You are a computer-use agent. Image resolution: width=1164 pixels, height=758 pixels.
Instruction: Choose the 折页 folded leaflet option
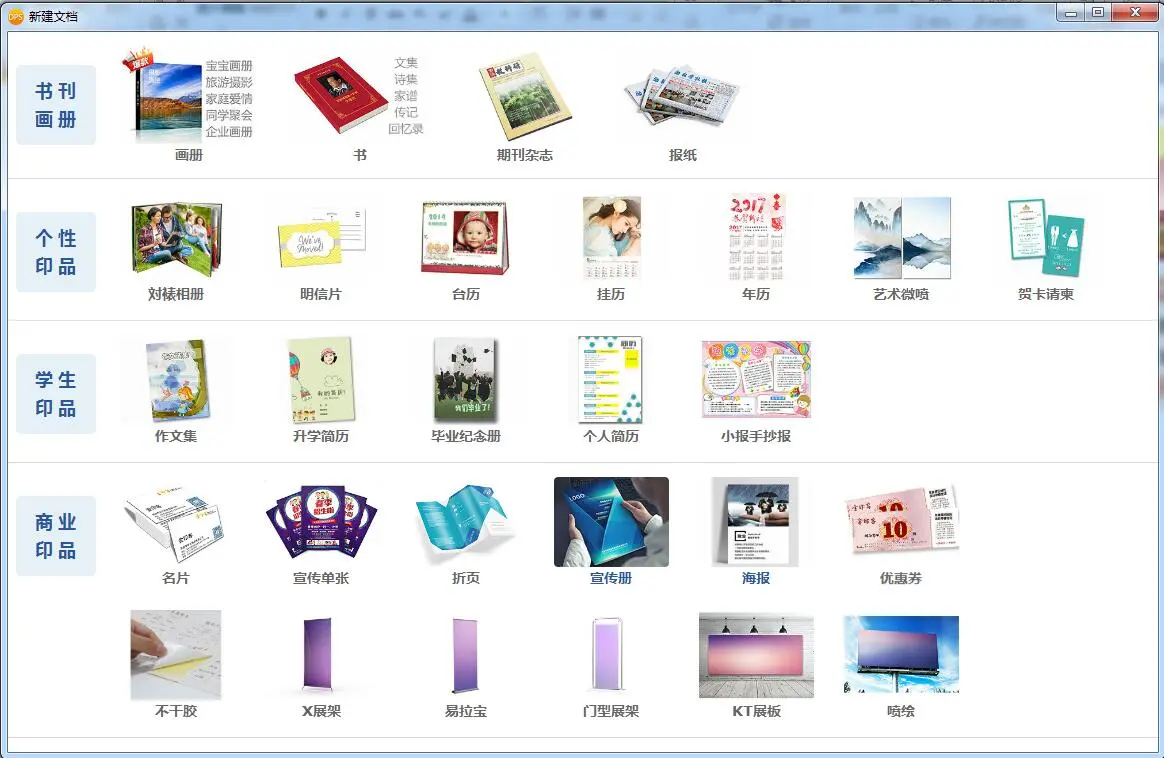tap(465, 521)
